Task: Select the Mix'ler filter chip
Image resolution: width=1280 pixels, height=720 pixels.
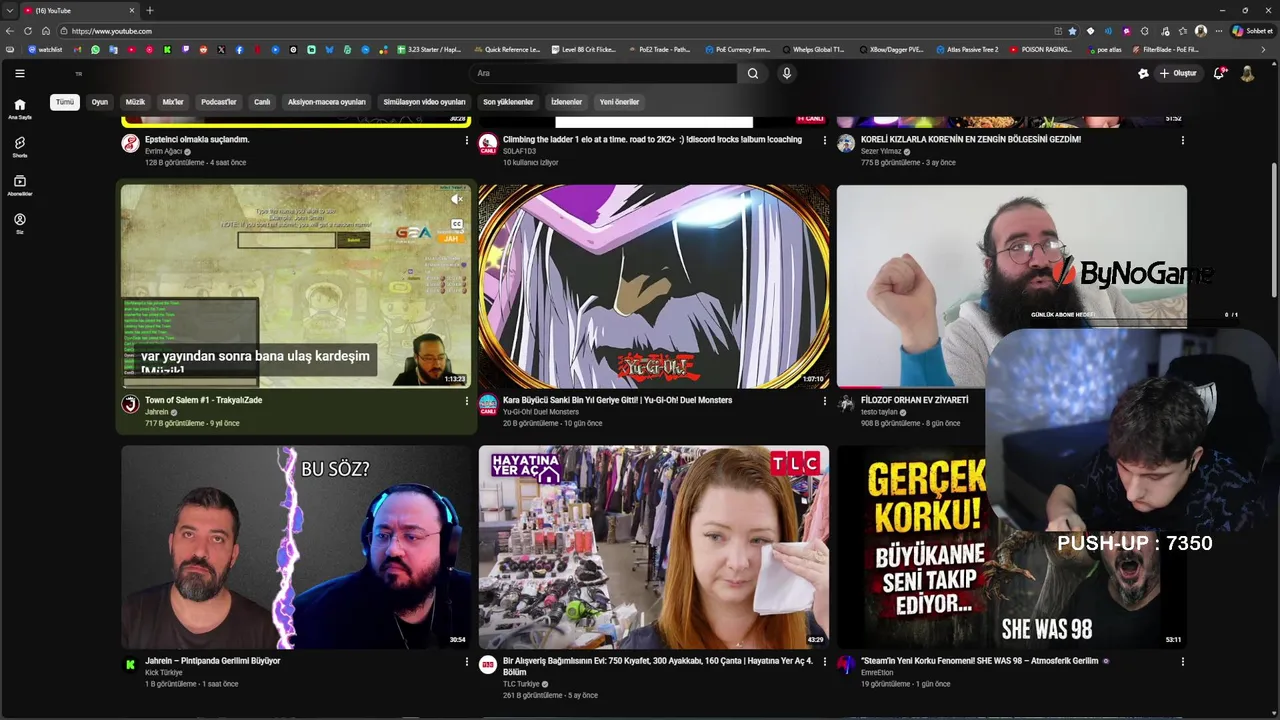Action: pos(173,102)
